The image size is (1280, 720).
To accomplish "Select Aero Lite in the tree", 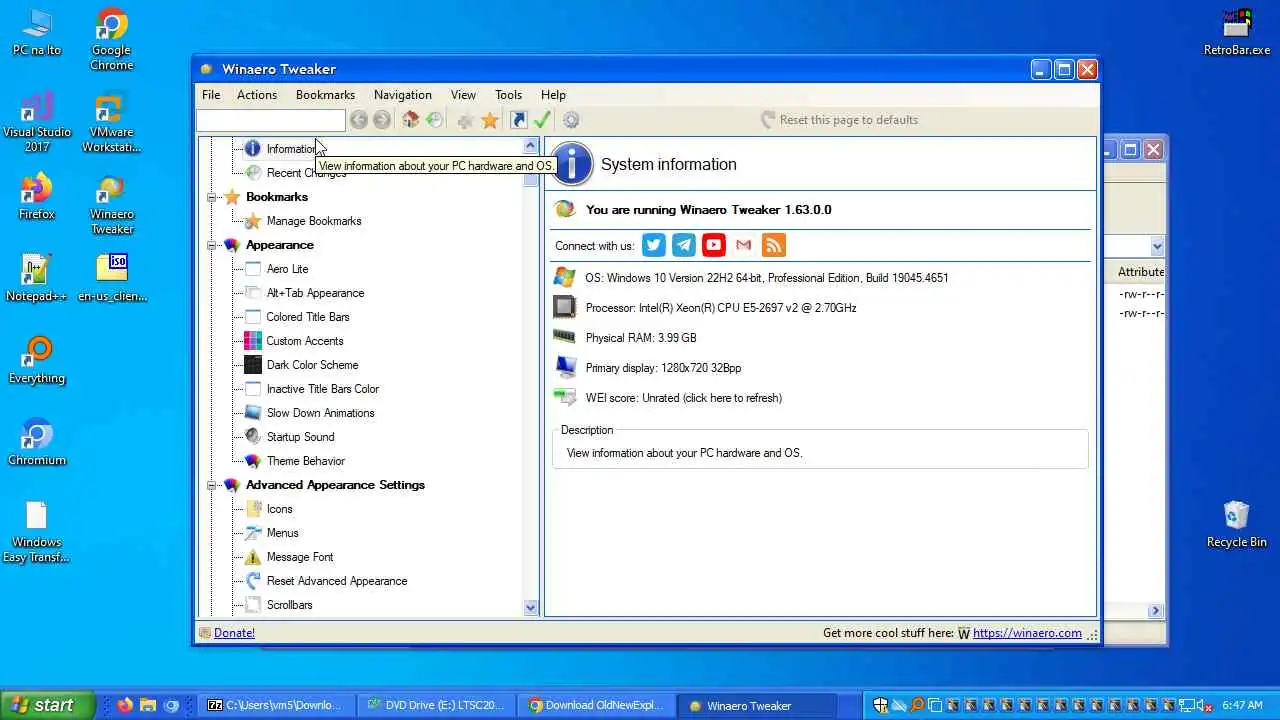I will [x=287, y=269].
